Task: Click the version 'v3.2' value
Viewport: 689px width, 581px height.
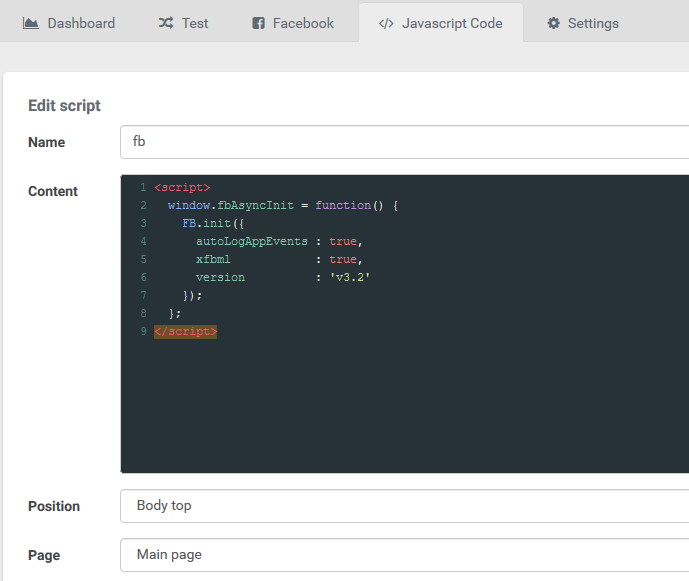Action: pos(350,277)
